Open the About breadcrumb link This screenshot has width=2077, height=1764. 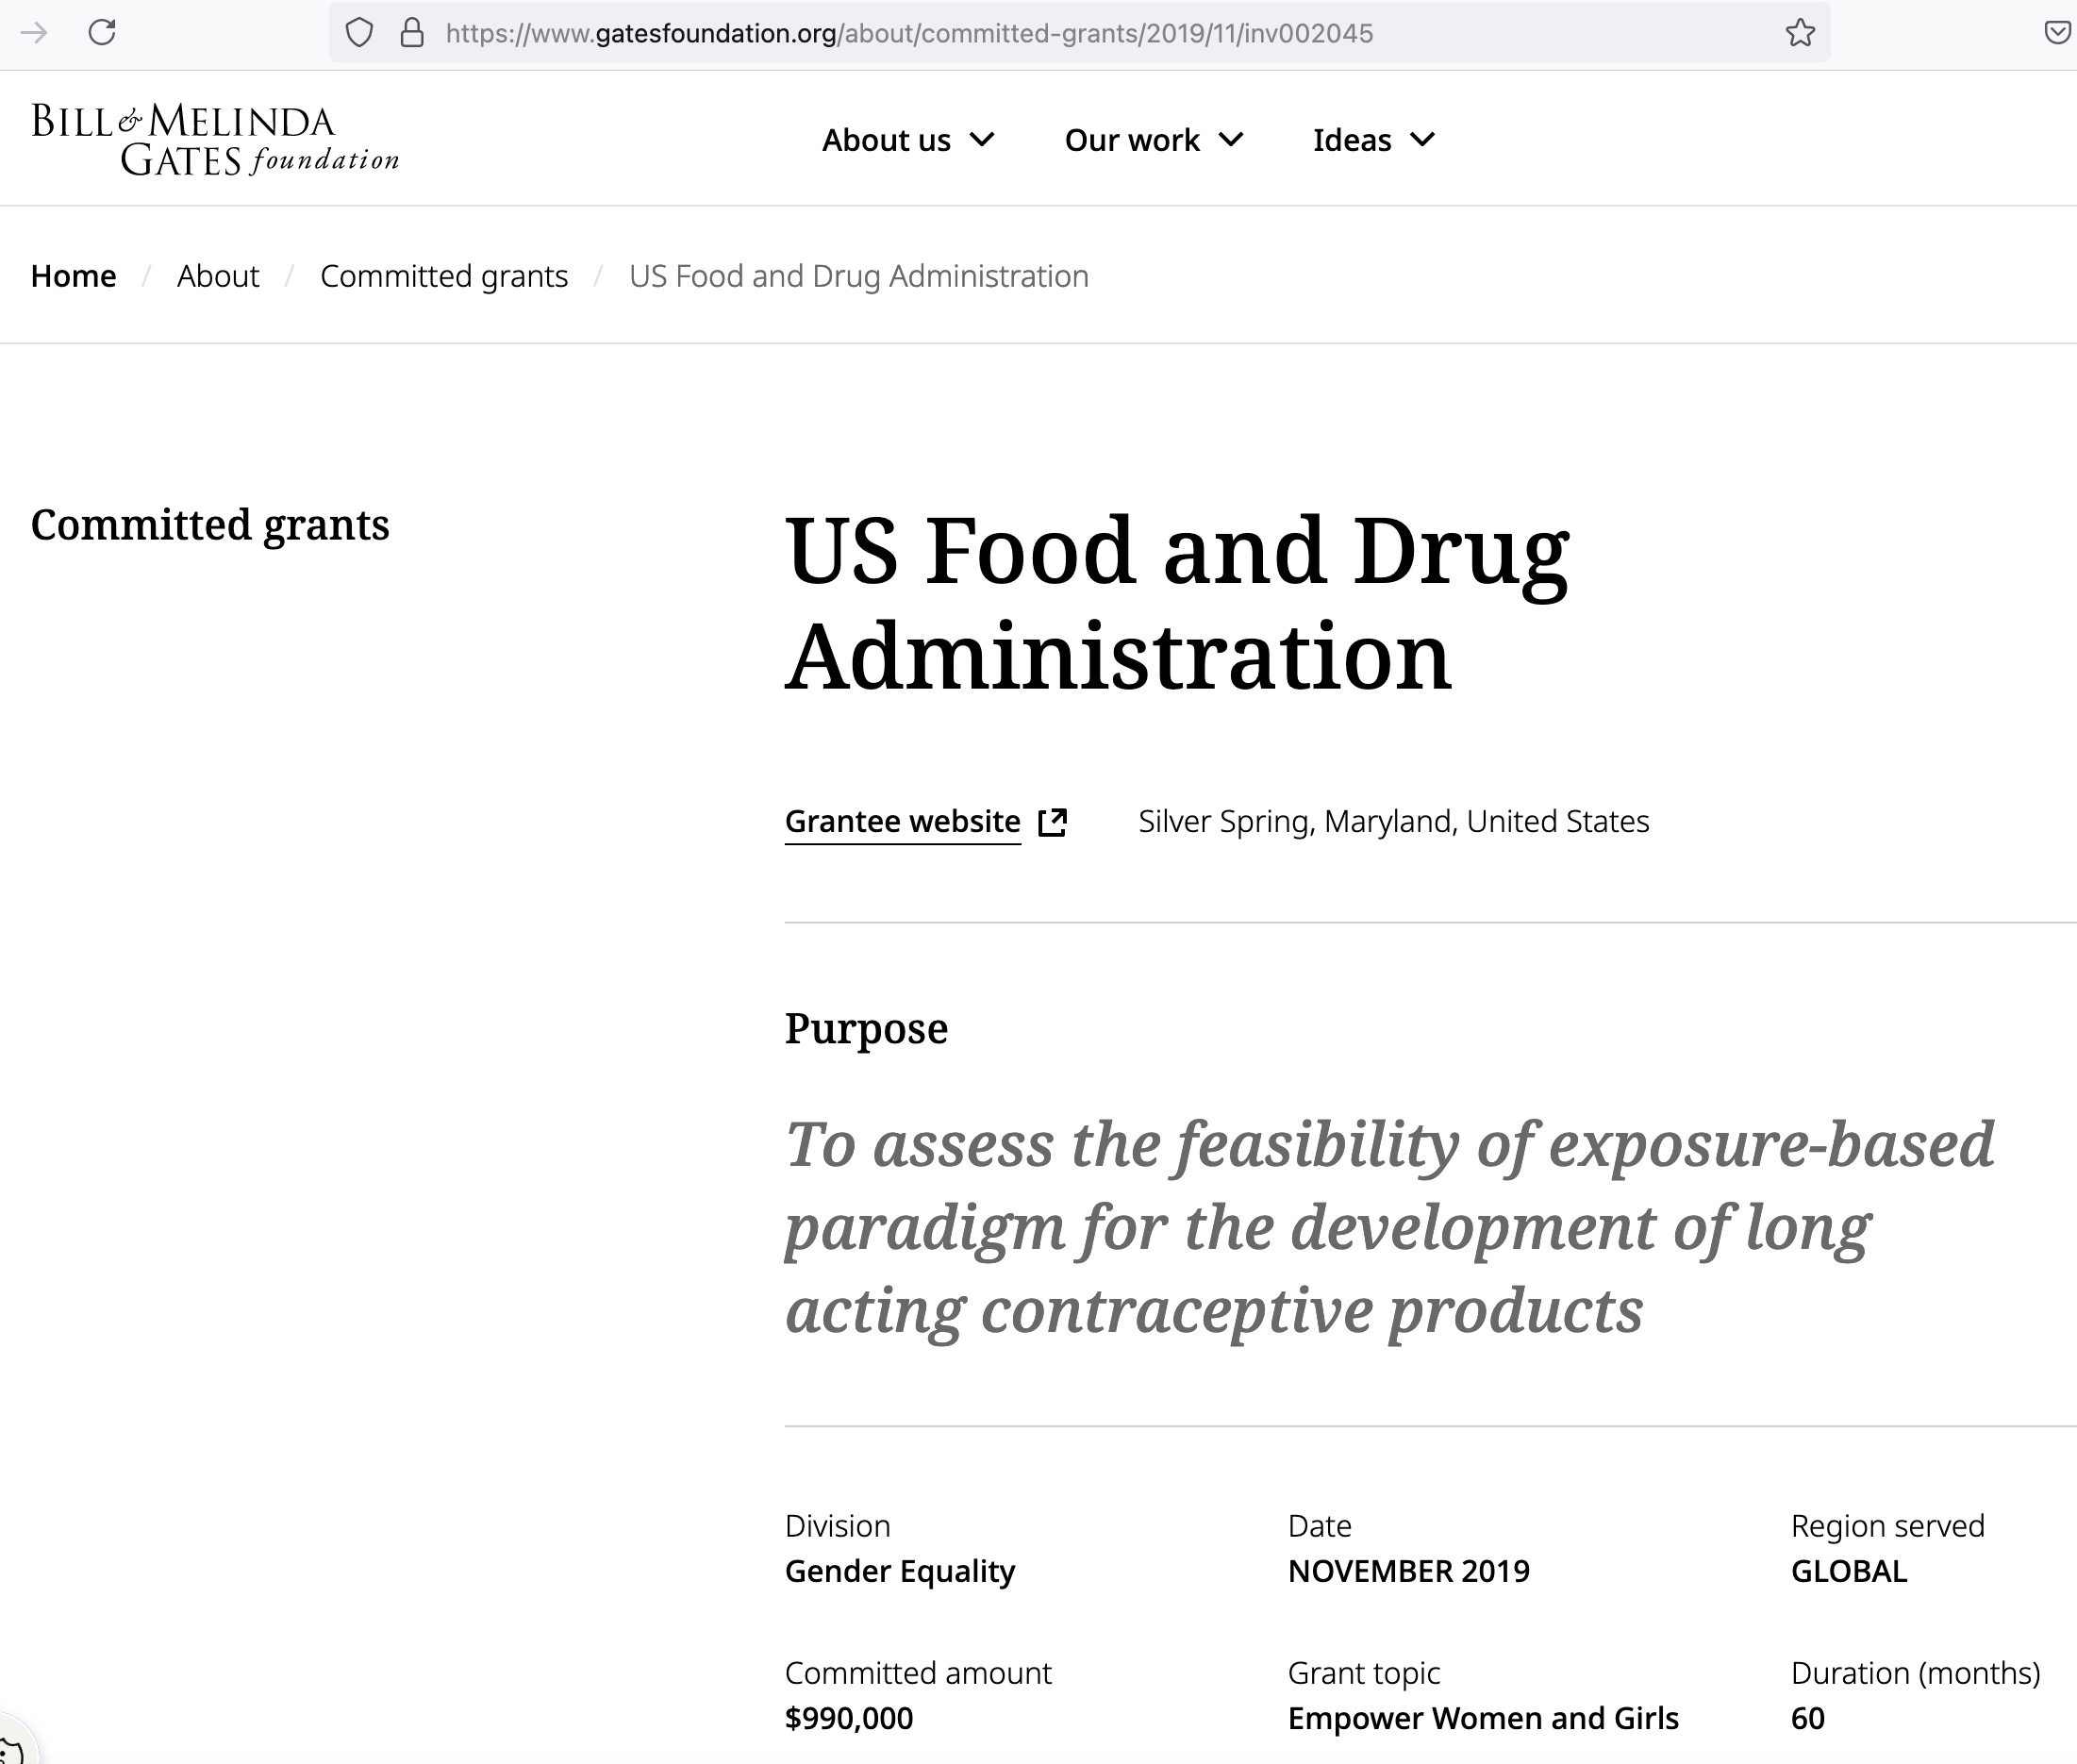218,276
